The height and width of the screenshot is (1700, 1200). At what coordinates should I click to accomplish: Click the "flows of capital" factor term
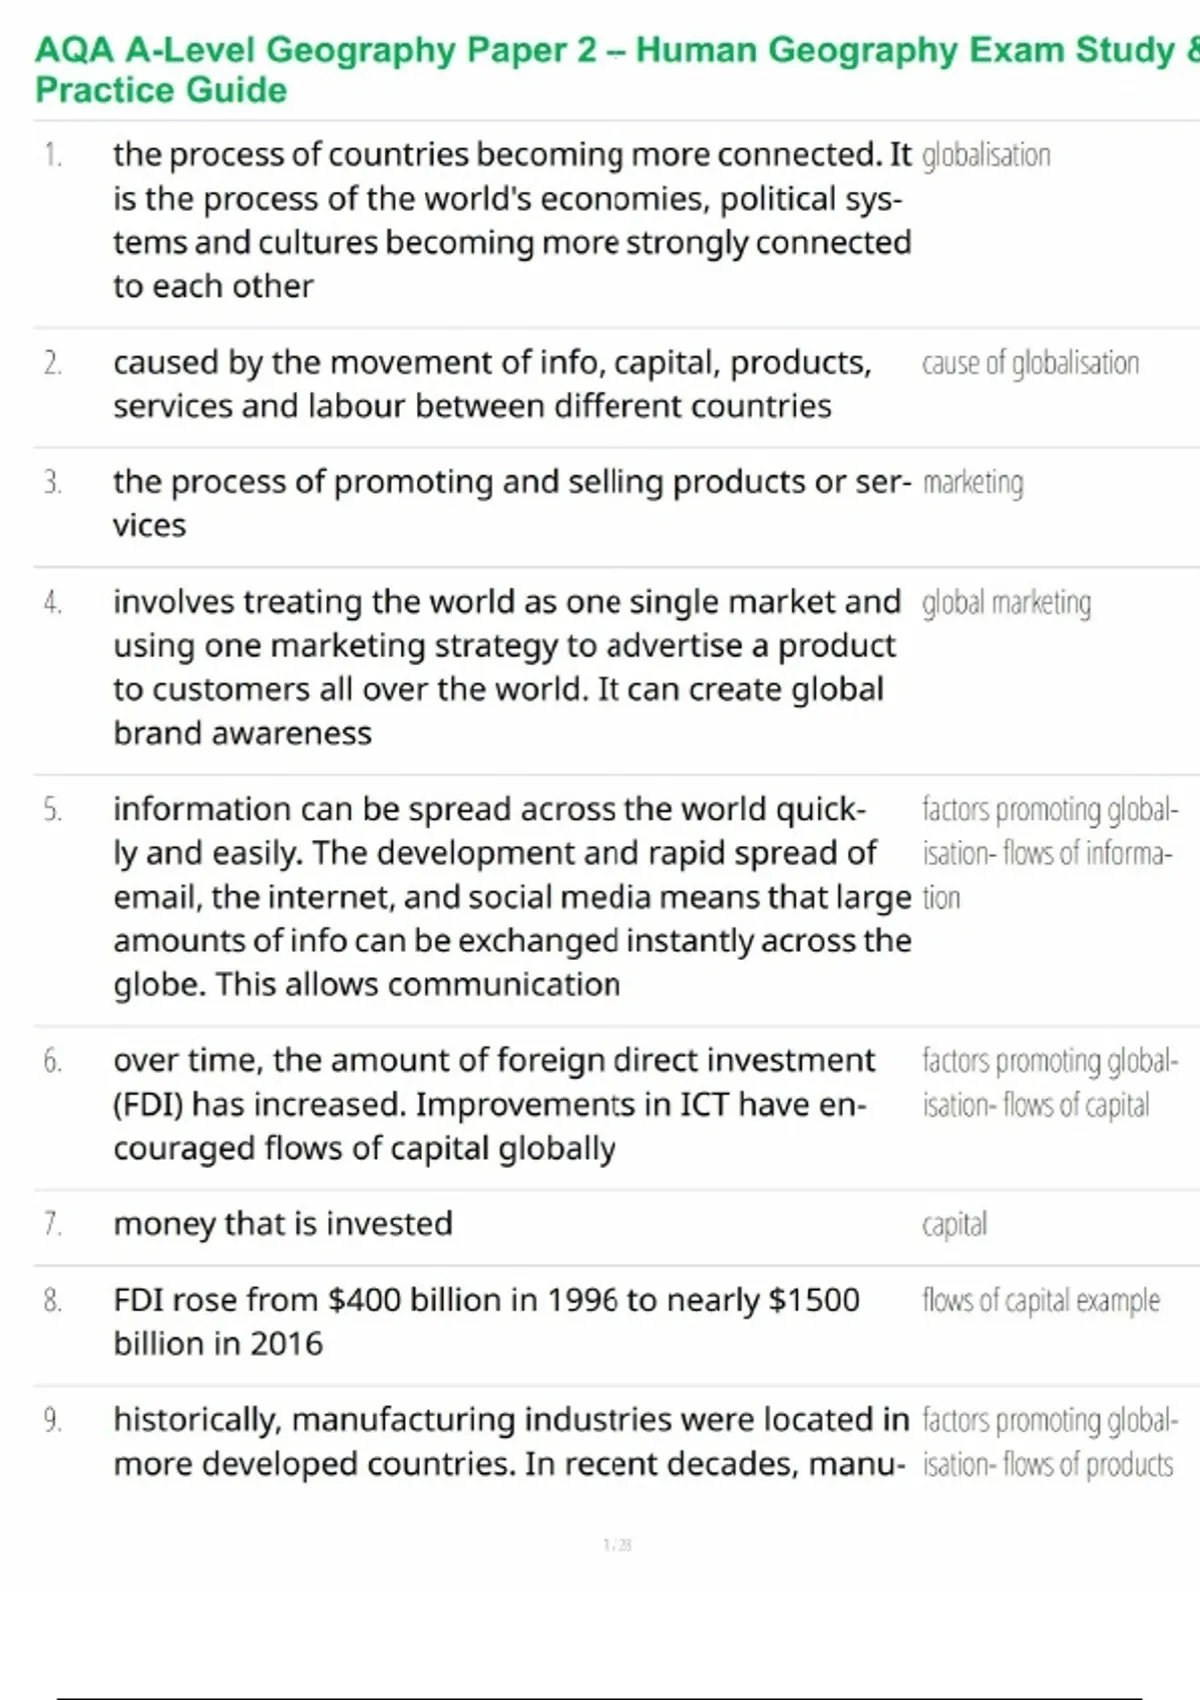coord(1048,1083)
